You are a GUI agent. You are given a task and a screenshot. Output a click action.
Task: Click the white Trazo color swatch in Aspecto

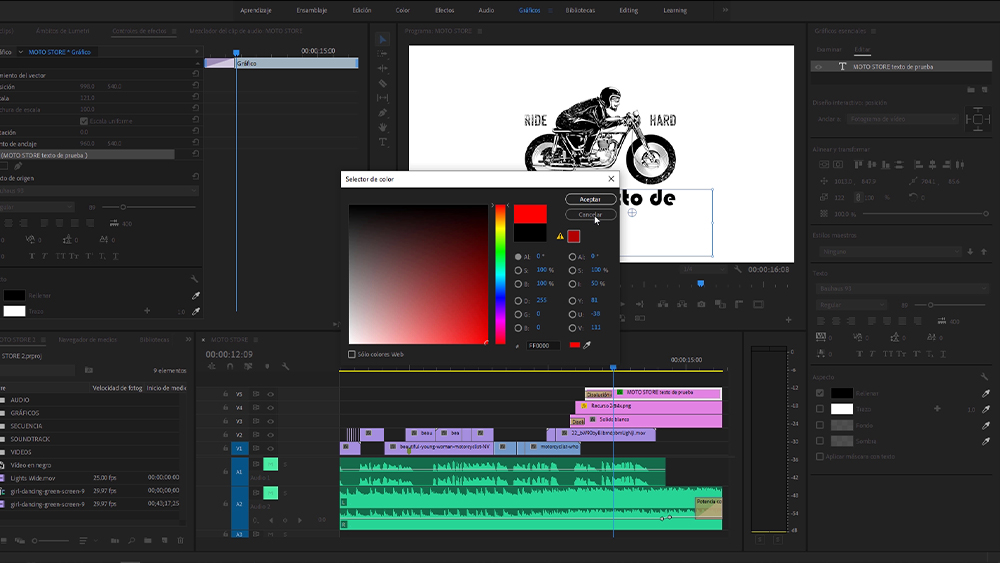tap(841, 409)
